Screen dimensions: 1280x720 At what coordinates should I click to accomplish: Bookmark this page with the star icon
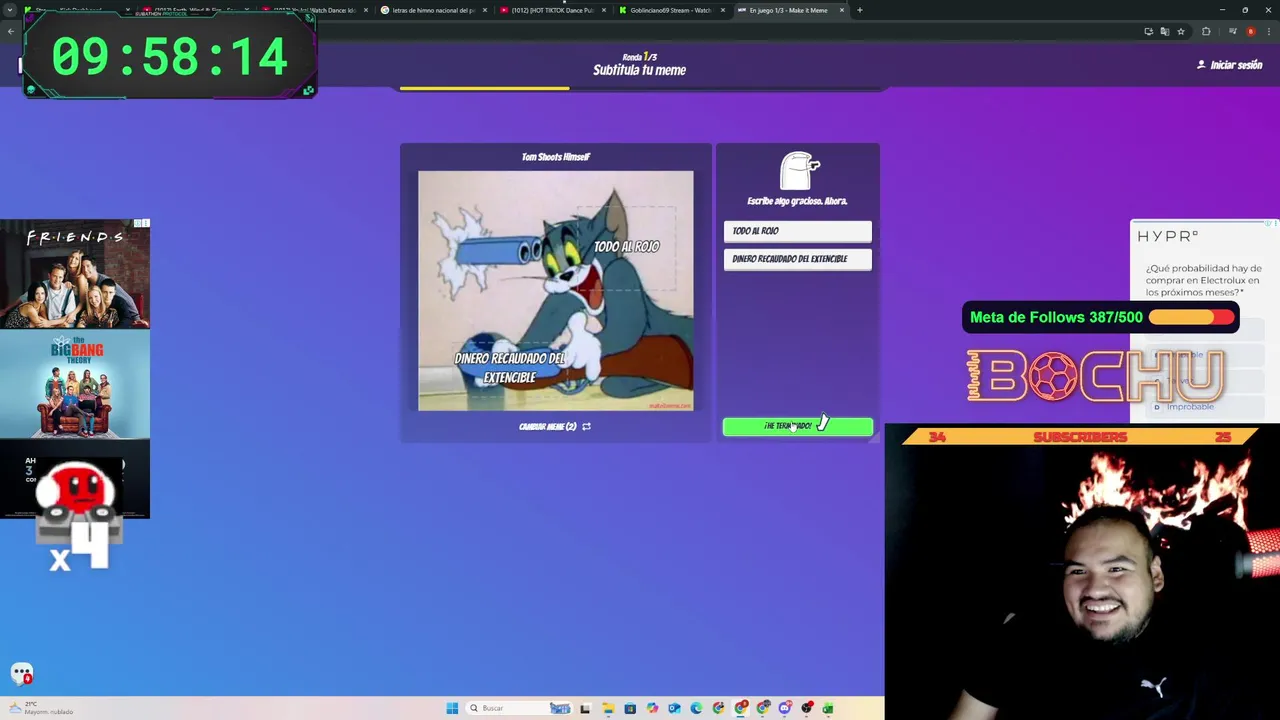pos(1181,31)
